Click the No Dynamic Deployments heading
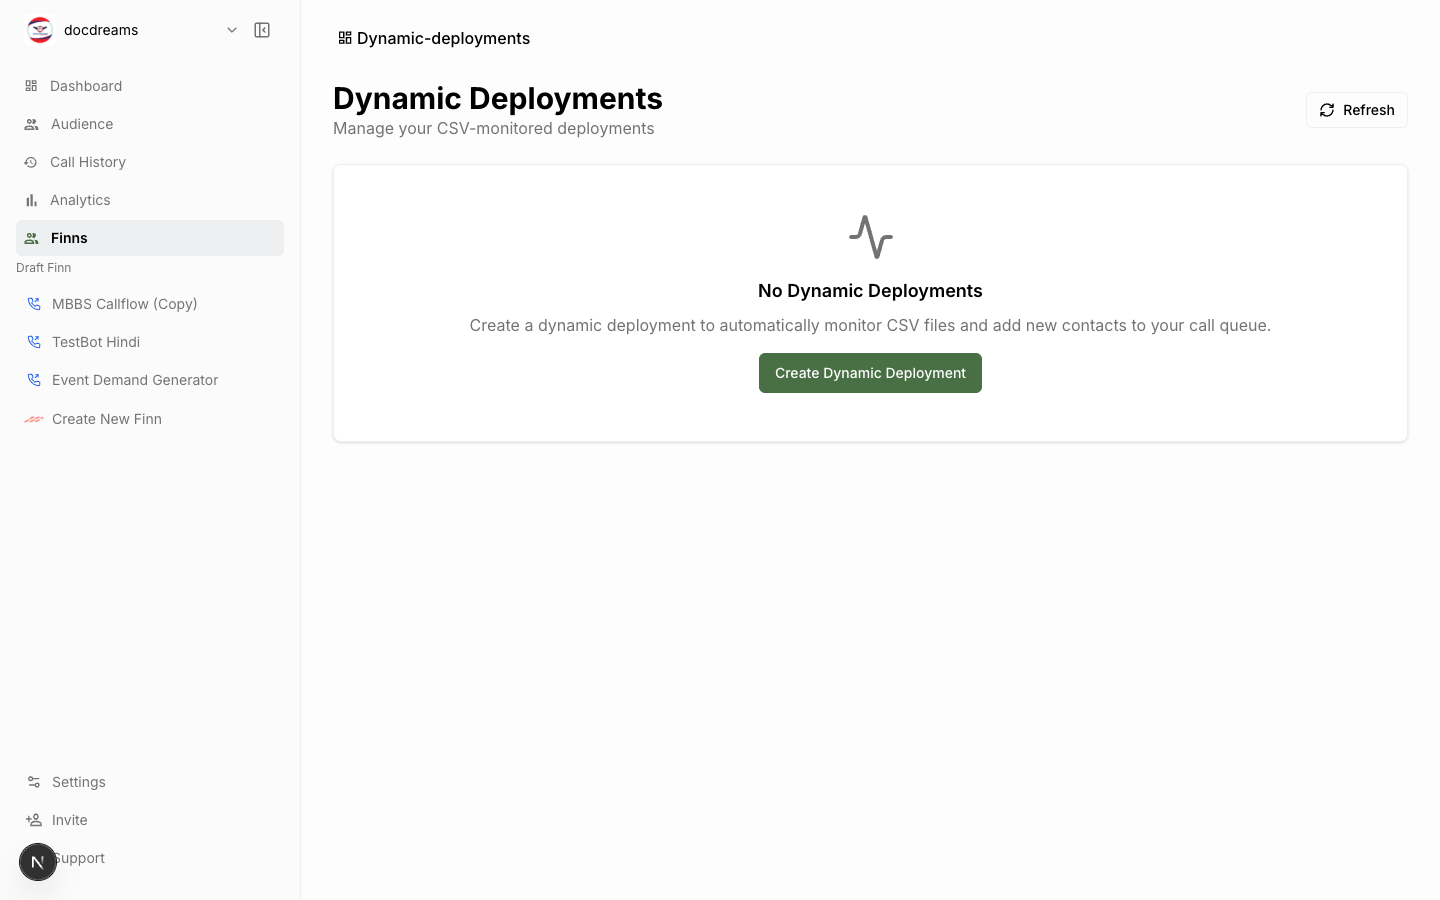The width and height of the screenshot is (1440, 900). [x=870, y=291]
